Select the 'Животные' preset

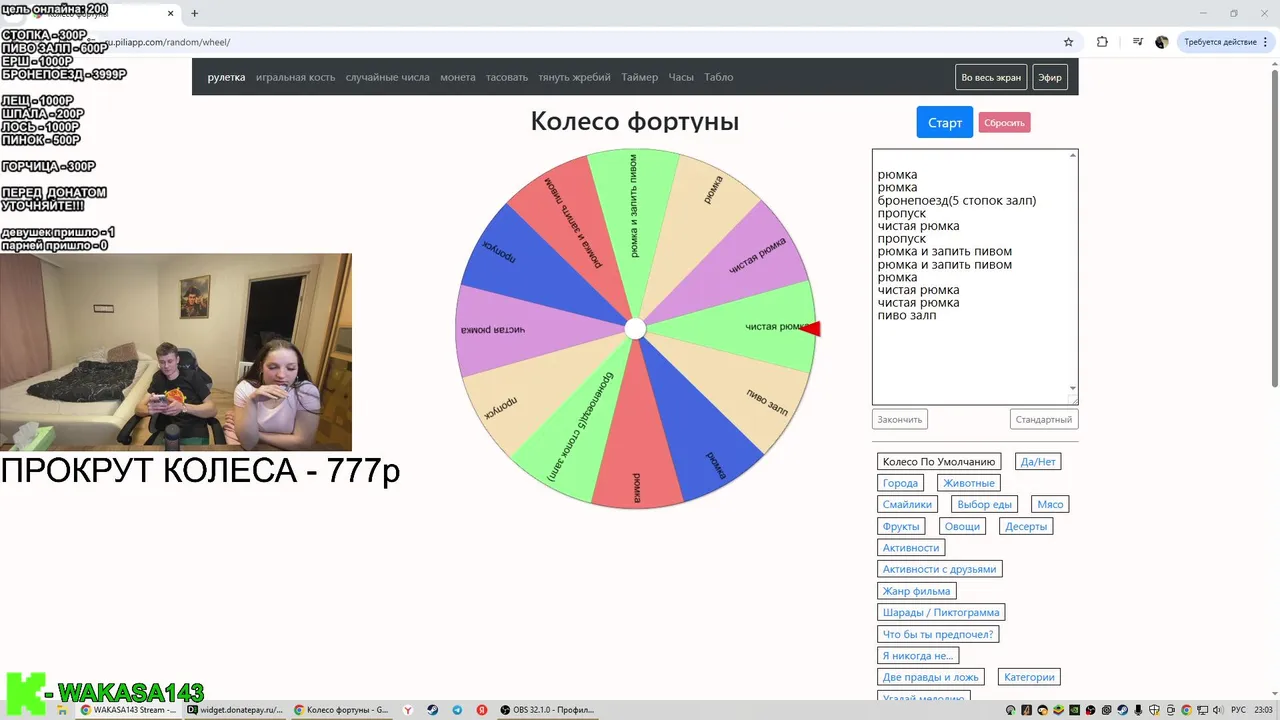(968, 483)
